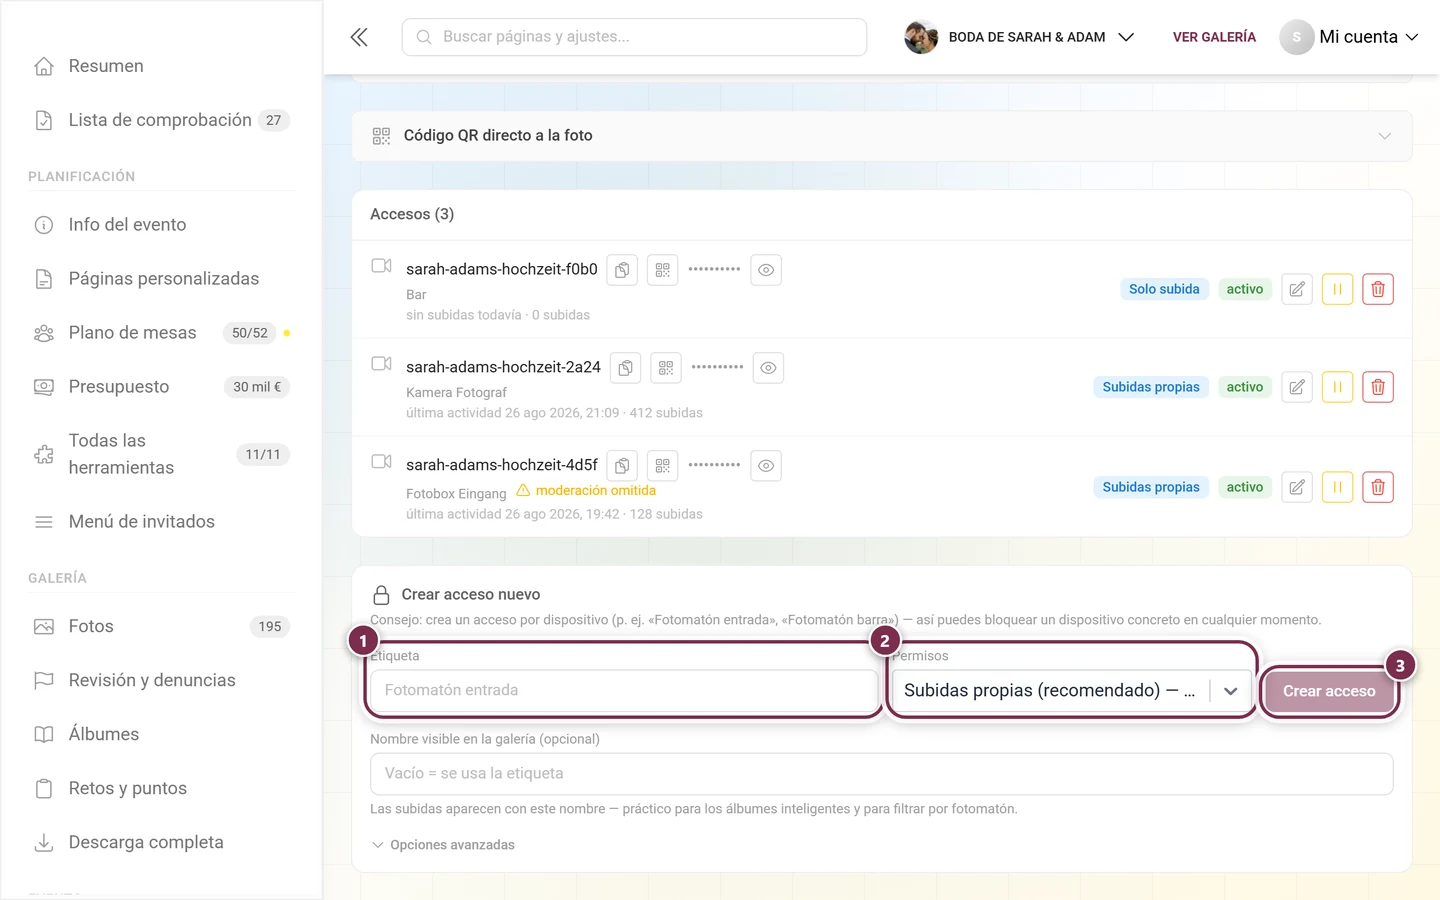
Task: Reveal password of Kamera Fotograf access
Action: 768,368
